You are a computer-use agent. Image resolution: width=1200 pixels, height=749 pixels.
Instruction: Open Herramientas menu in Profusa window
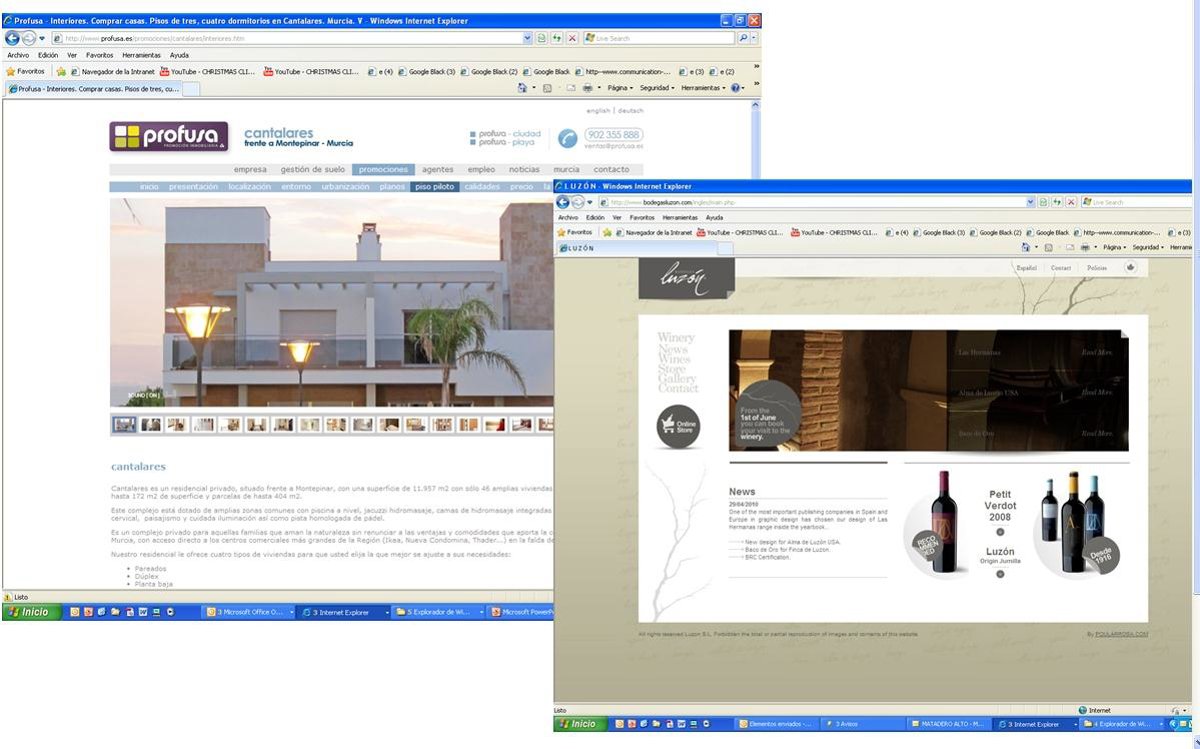pos(141,55)
